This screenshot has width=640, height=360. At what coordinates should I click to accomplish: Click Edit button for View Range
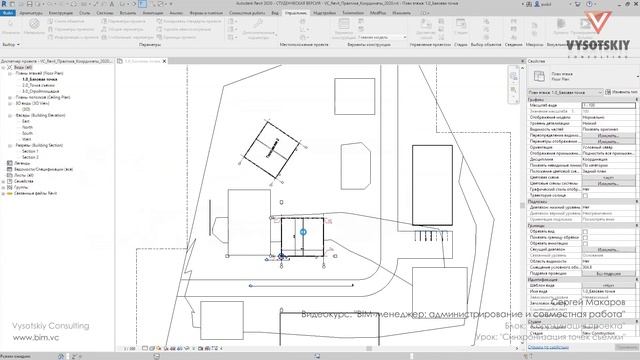pos(608,249)
